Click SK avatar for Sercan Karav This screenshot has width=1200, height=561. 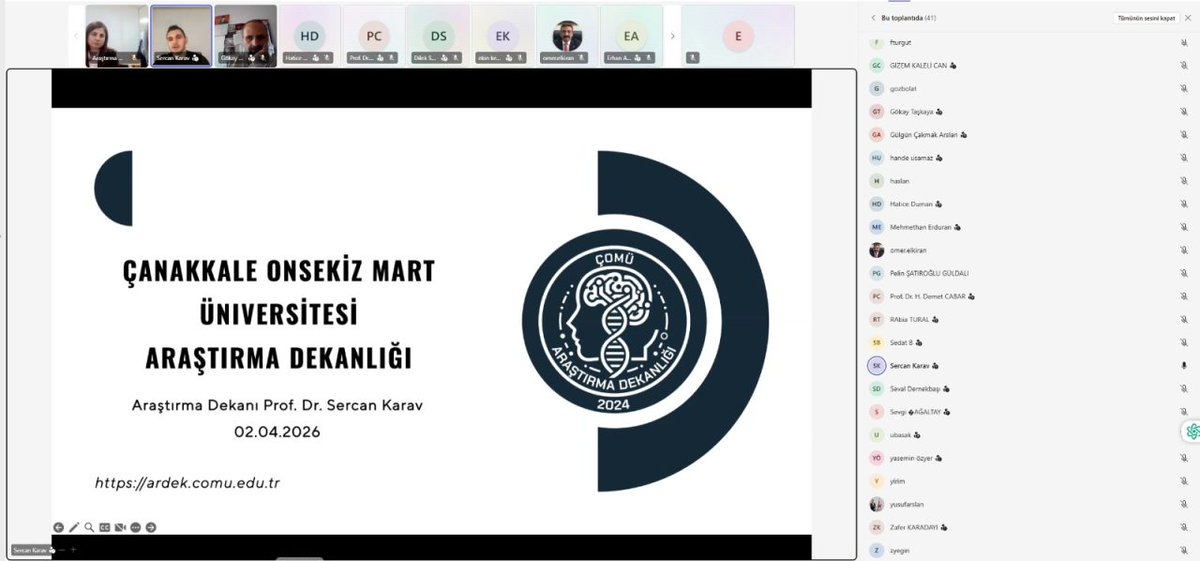click(877, 366)
